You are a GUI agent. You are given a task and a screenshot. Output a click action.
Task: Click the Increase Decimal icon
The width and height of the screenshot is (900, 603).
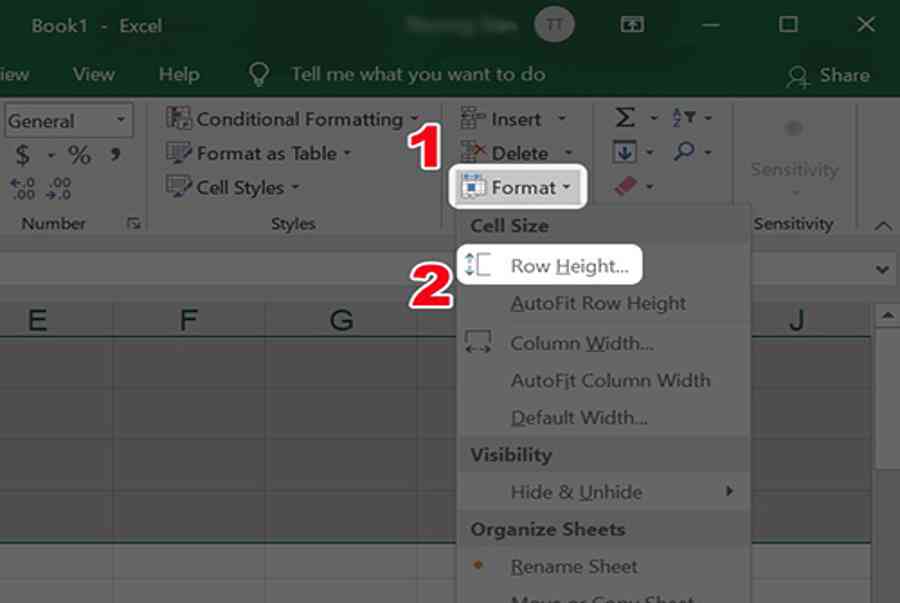pyautogui.click(x=22, y=188)
